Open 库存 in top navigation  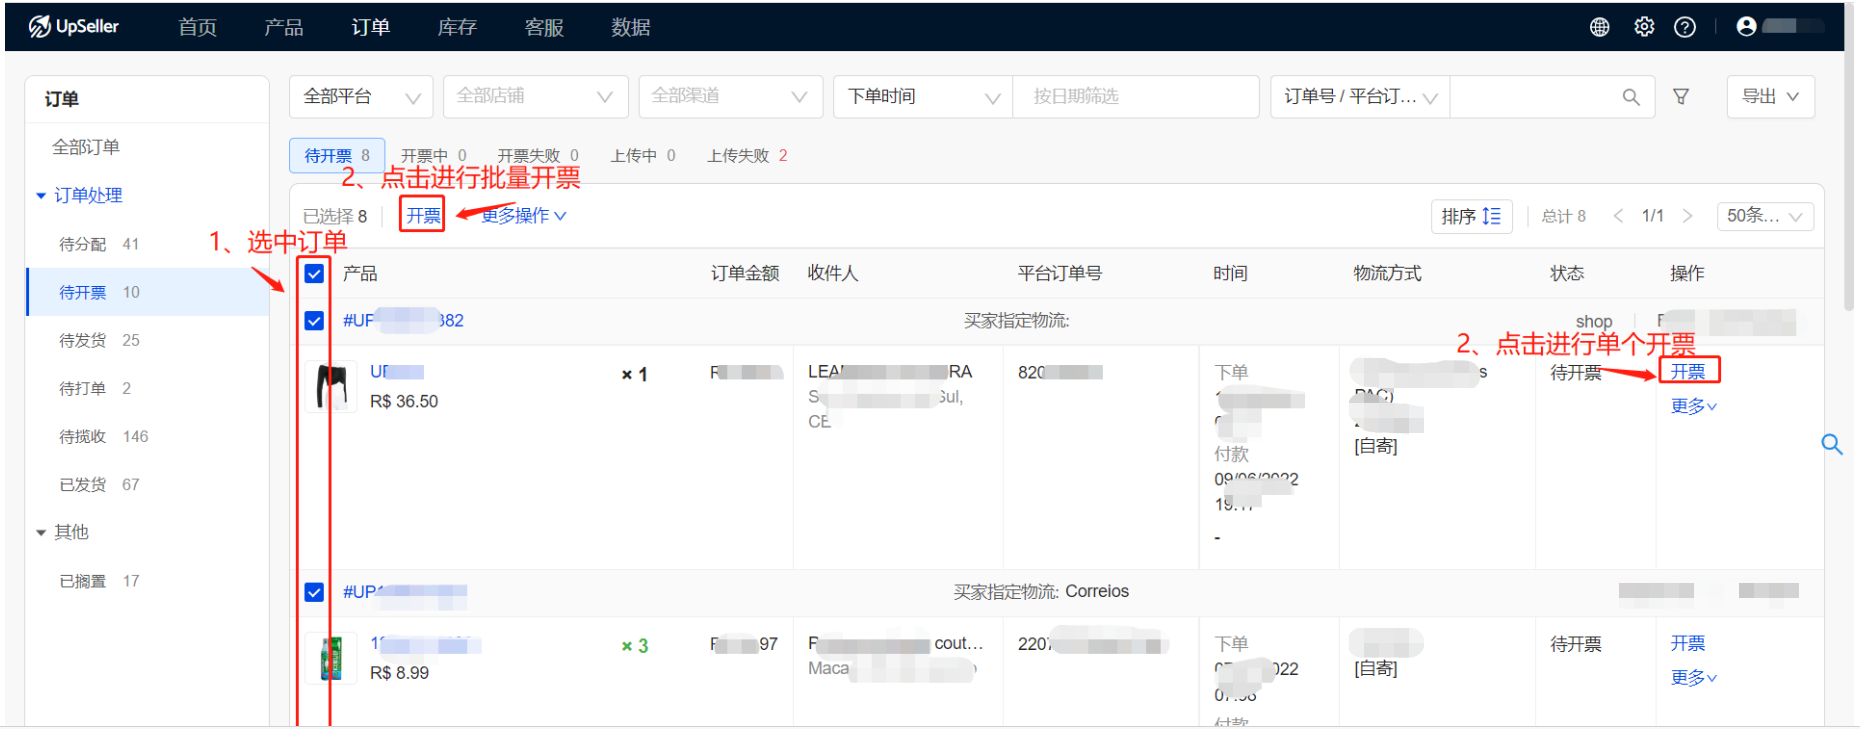click(457, 27)
